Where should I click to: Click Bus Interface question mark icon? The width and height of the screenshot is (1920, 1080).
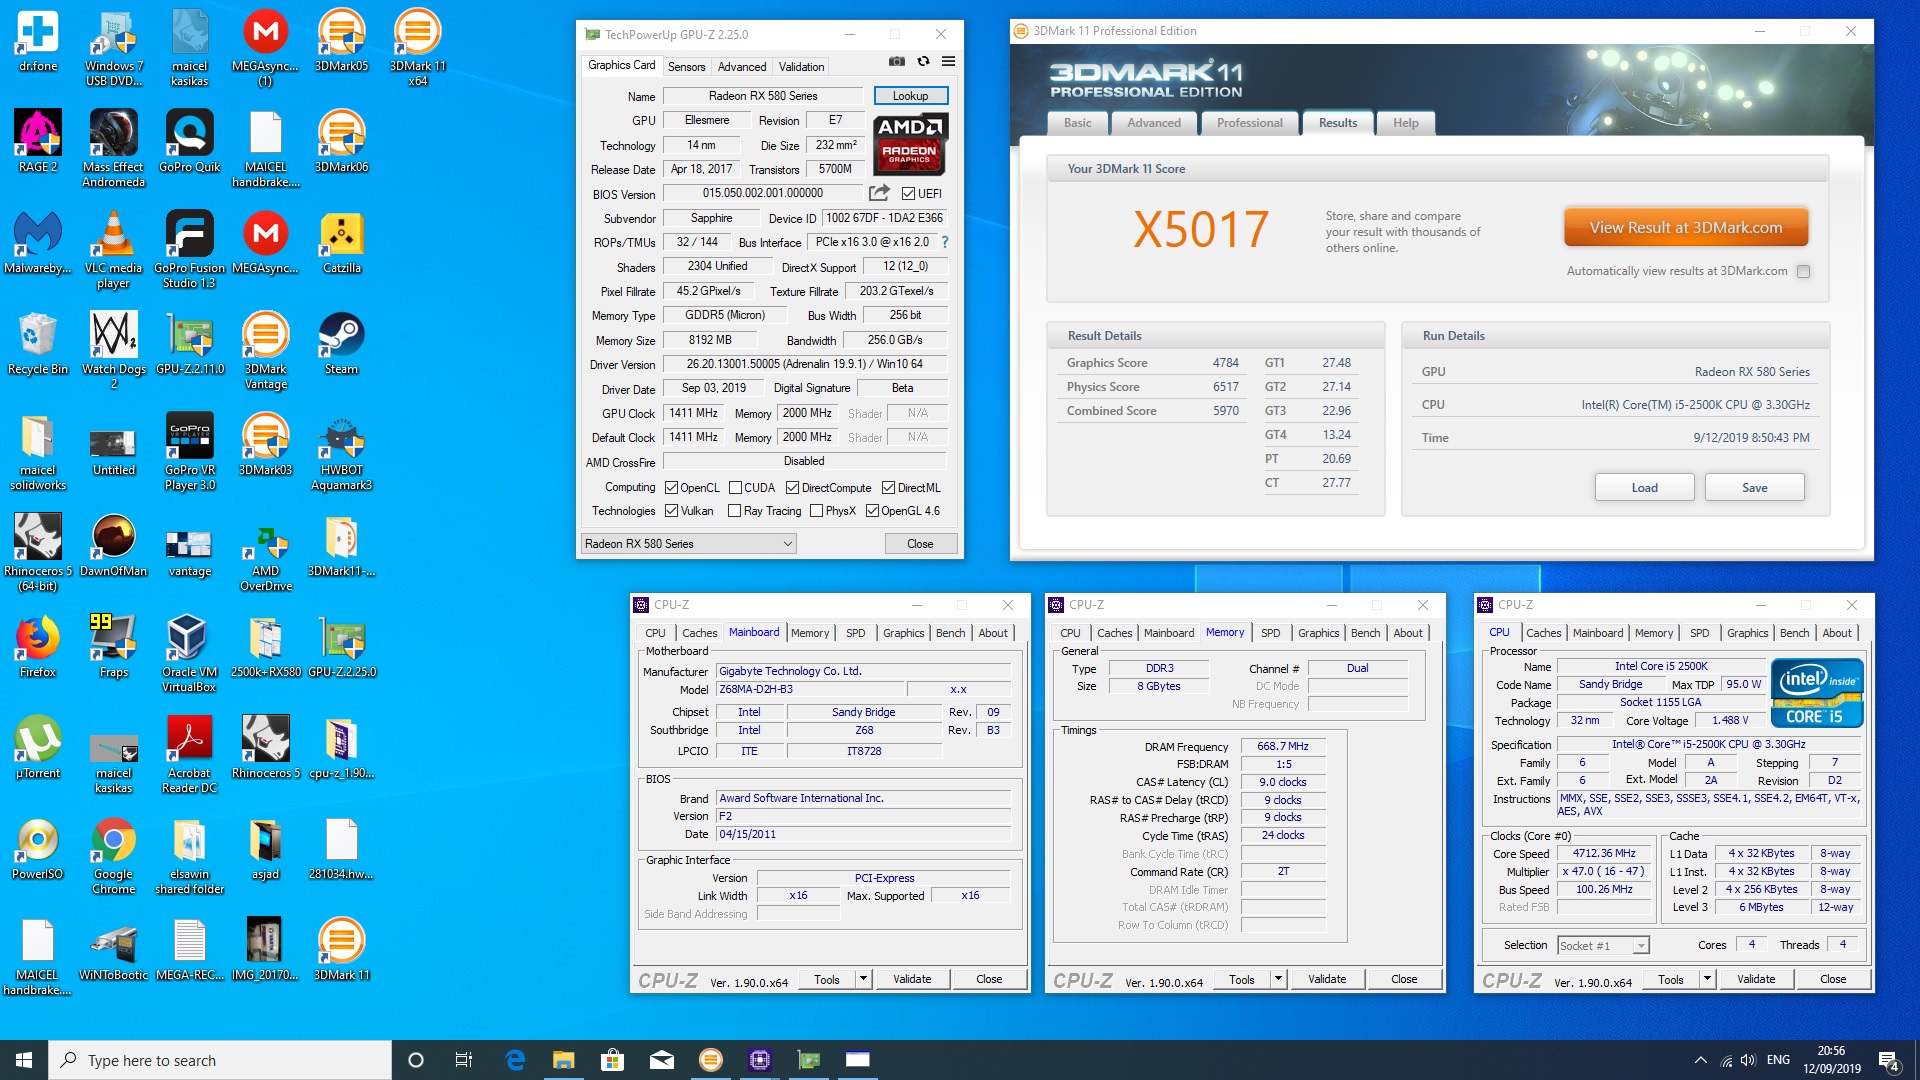pos(944,242)
